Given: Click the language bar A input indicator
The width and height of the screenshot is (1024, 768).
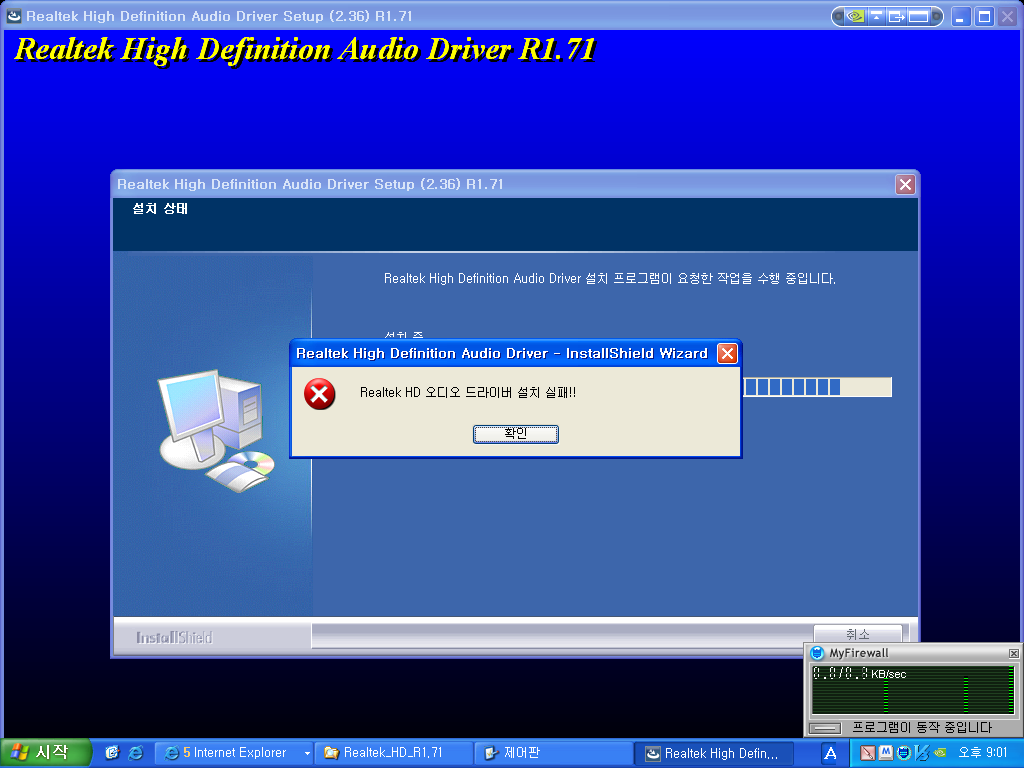Looking at the screenshot, I should coord(830,753).
